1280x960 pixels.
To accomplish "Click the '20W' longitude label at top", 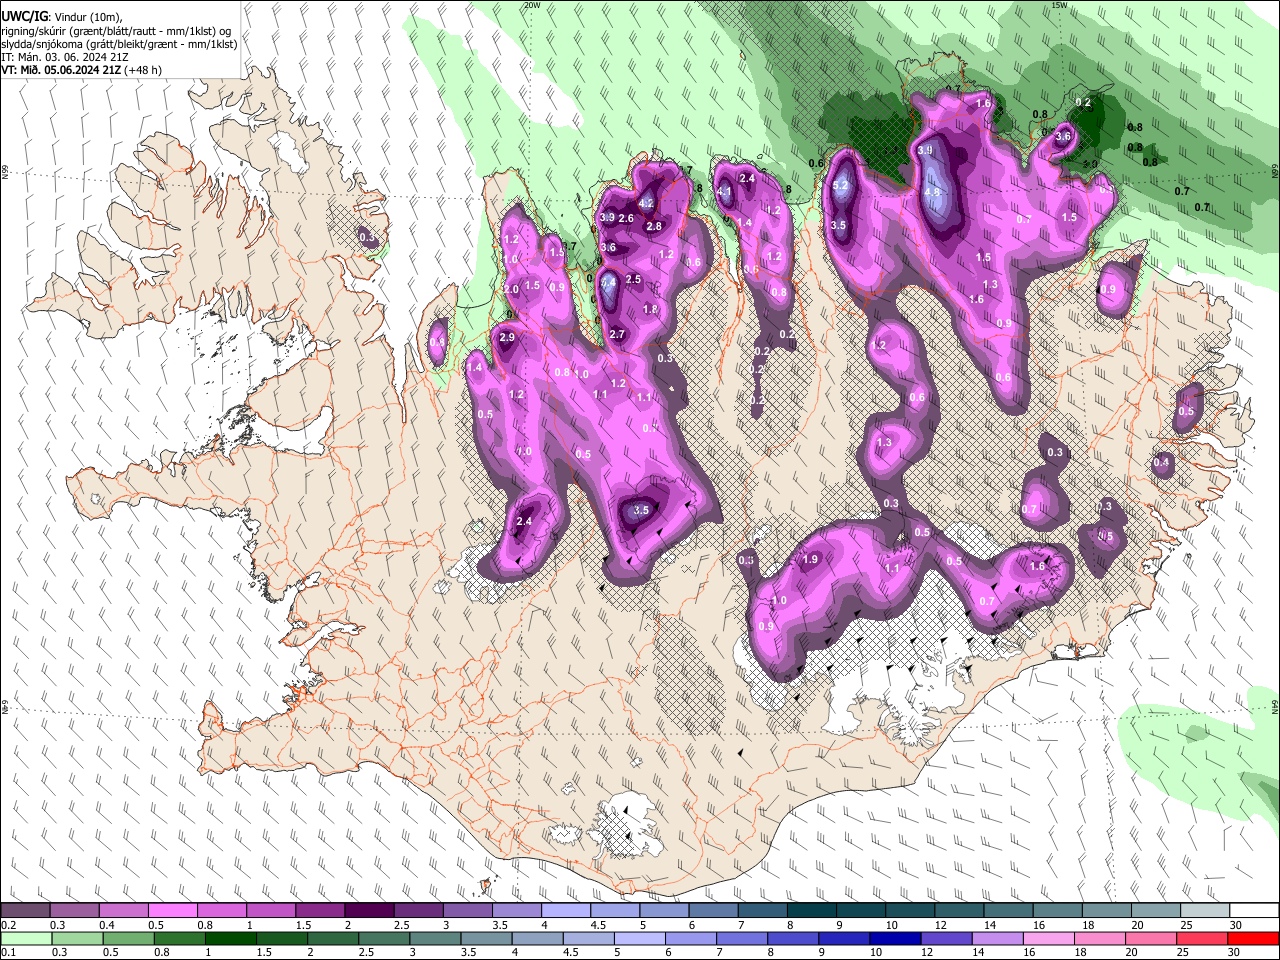I will point(532,5).
